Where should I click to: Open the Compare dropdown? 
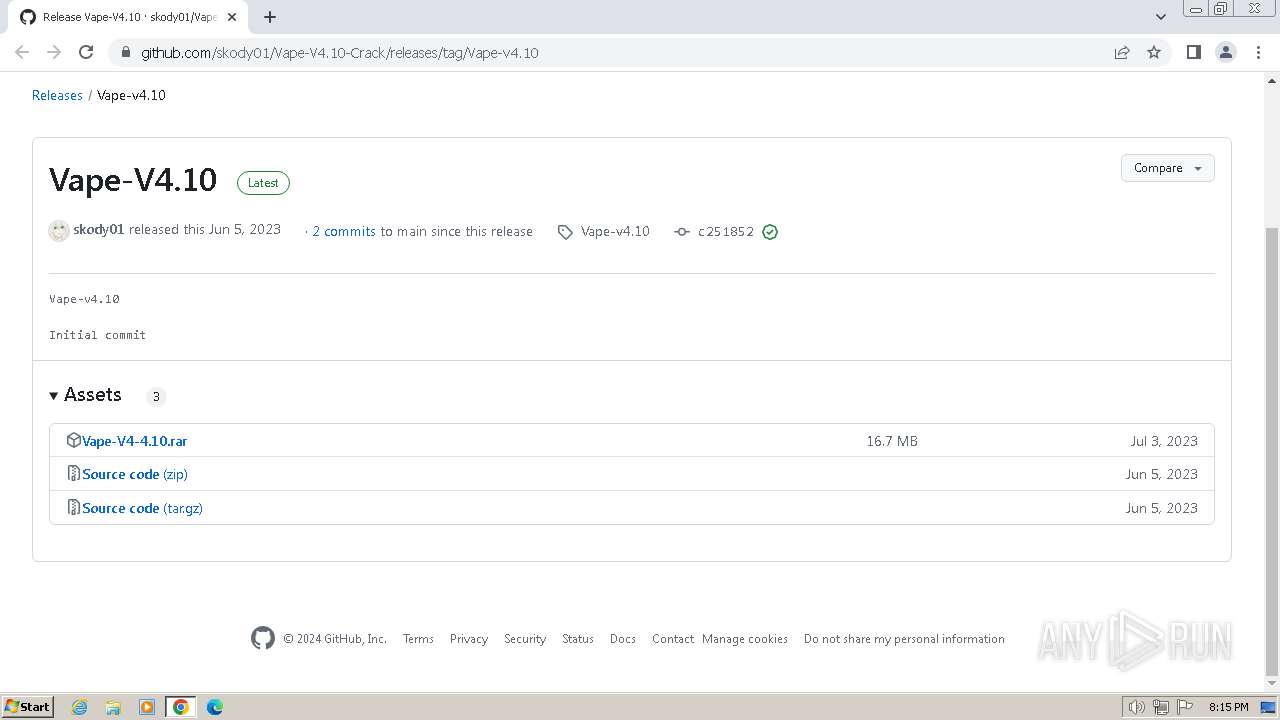pyautogui.click(x=1167, y=168)
